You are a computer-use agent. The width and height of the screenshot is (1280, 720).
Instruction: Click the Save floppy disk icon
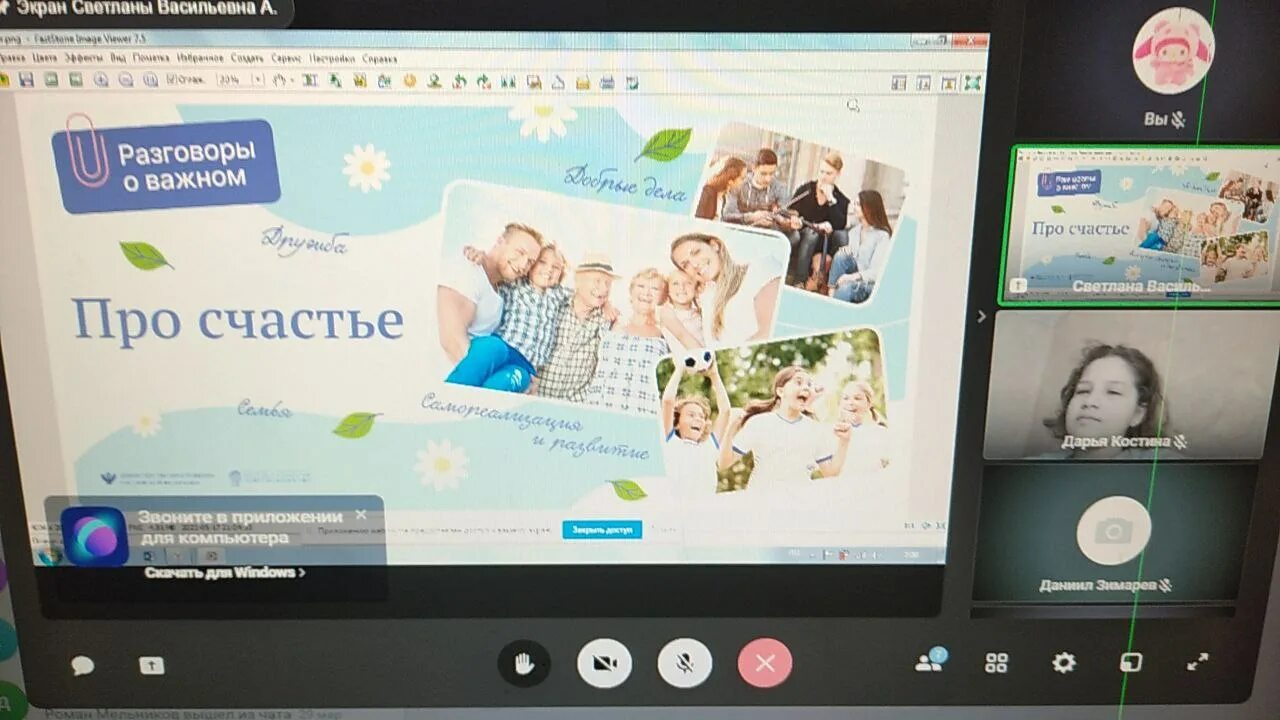coord(26,80)
